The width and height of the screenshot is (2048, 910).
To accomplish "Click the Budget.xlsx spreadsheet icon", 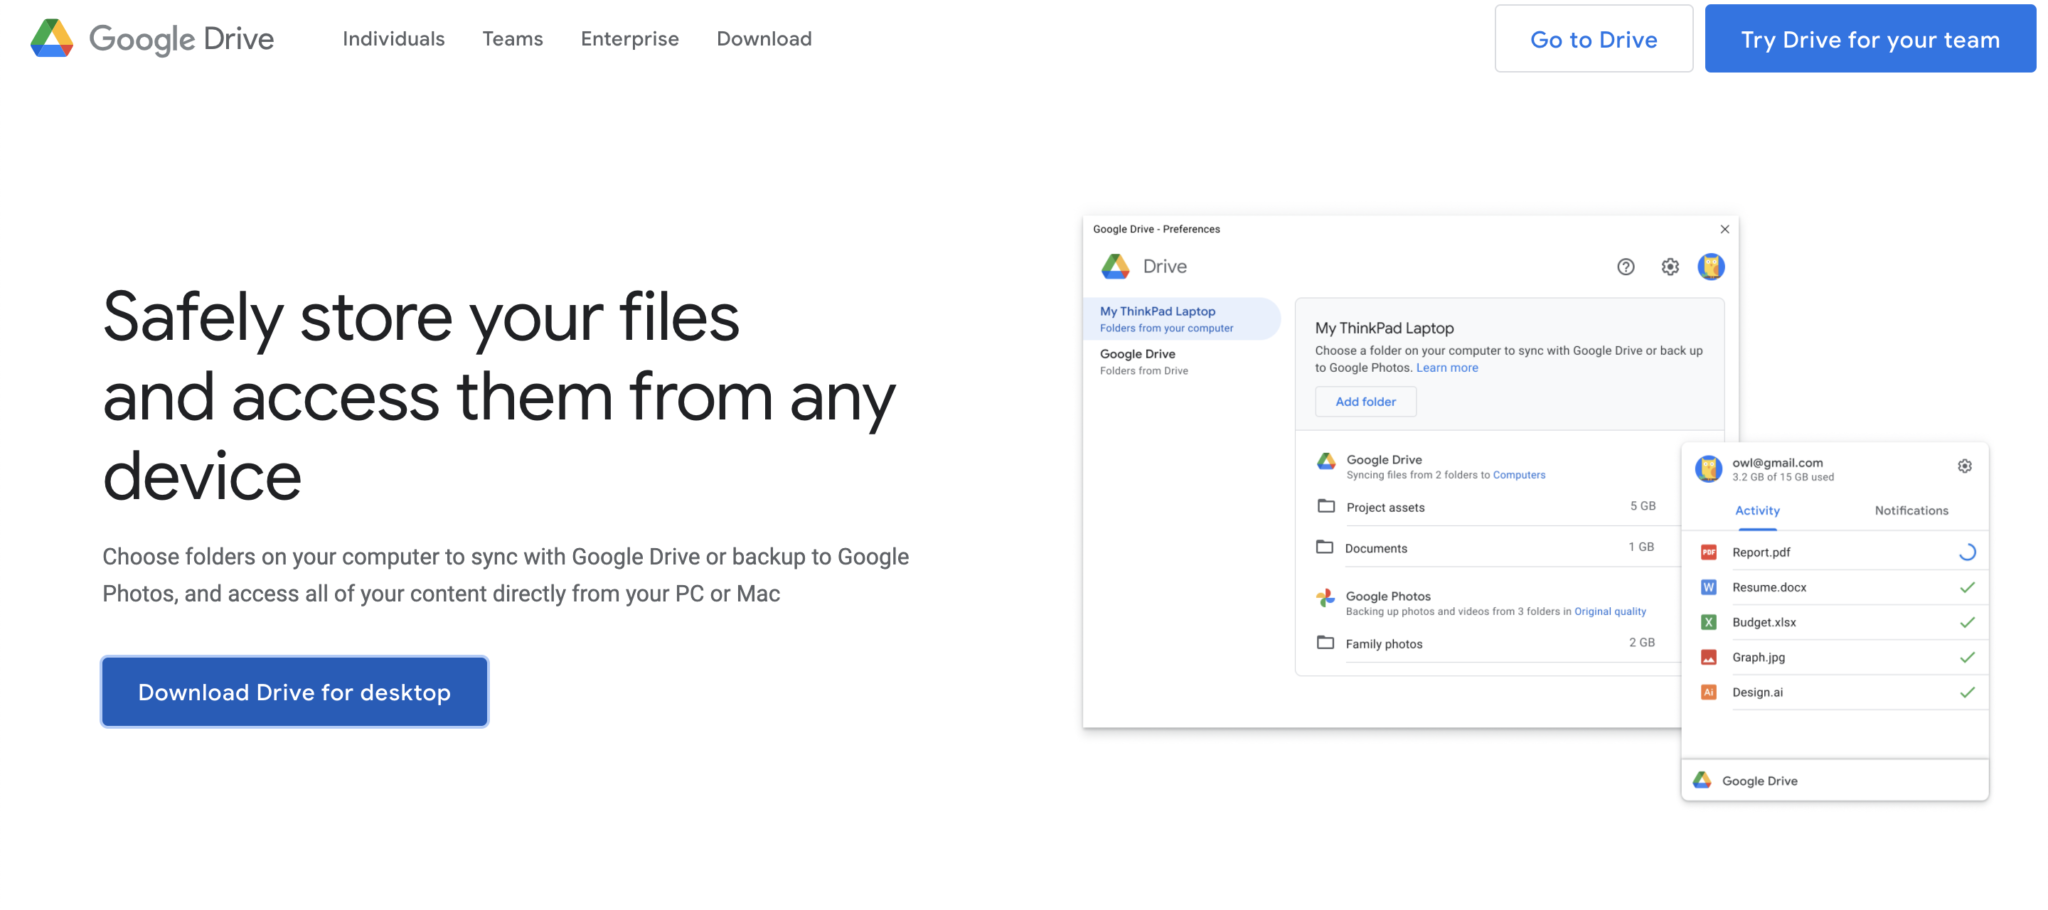I will [1709, 622].
